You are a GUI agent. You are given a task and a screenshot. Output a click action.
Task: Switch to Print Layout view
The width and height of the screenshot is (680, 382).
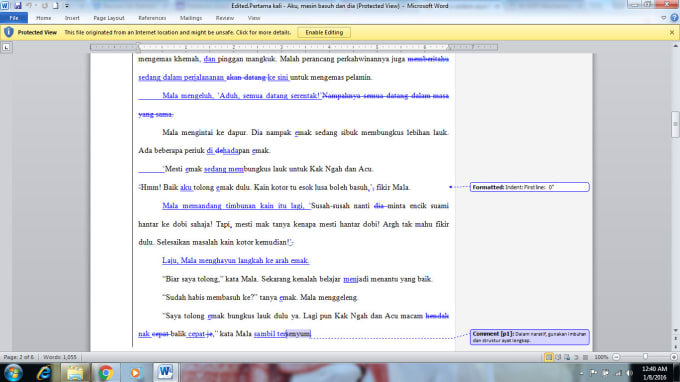549,357
